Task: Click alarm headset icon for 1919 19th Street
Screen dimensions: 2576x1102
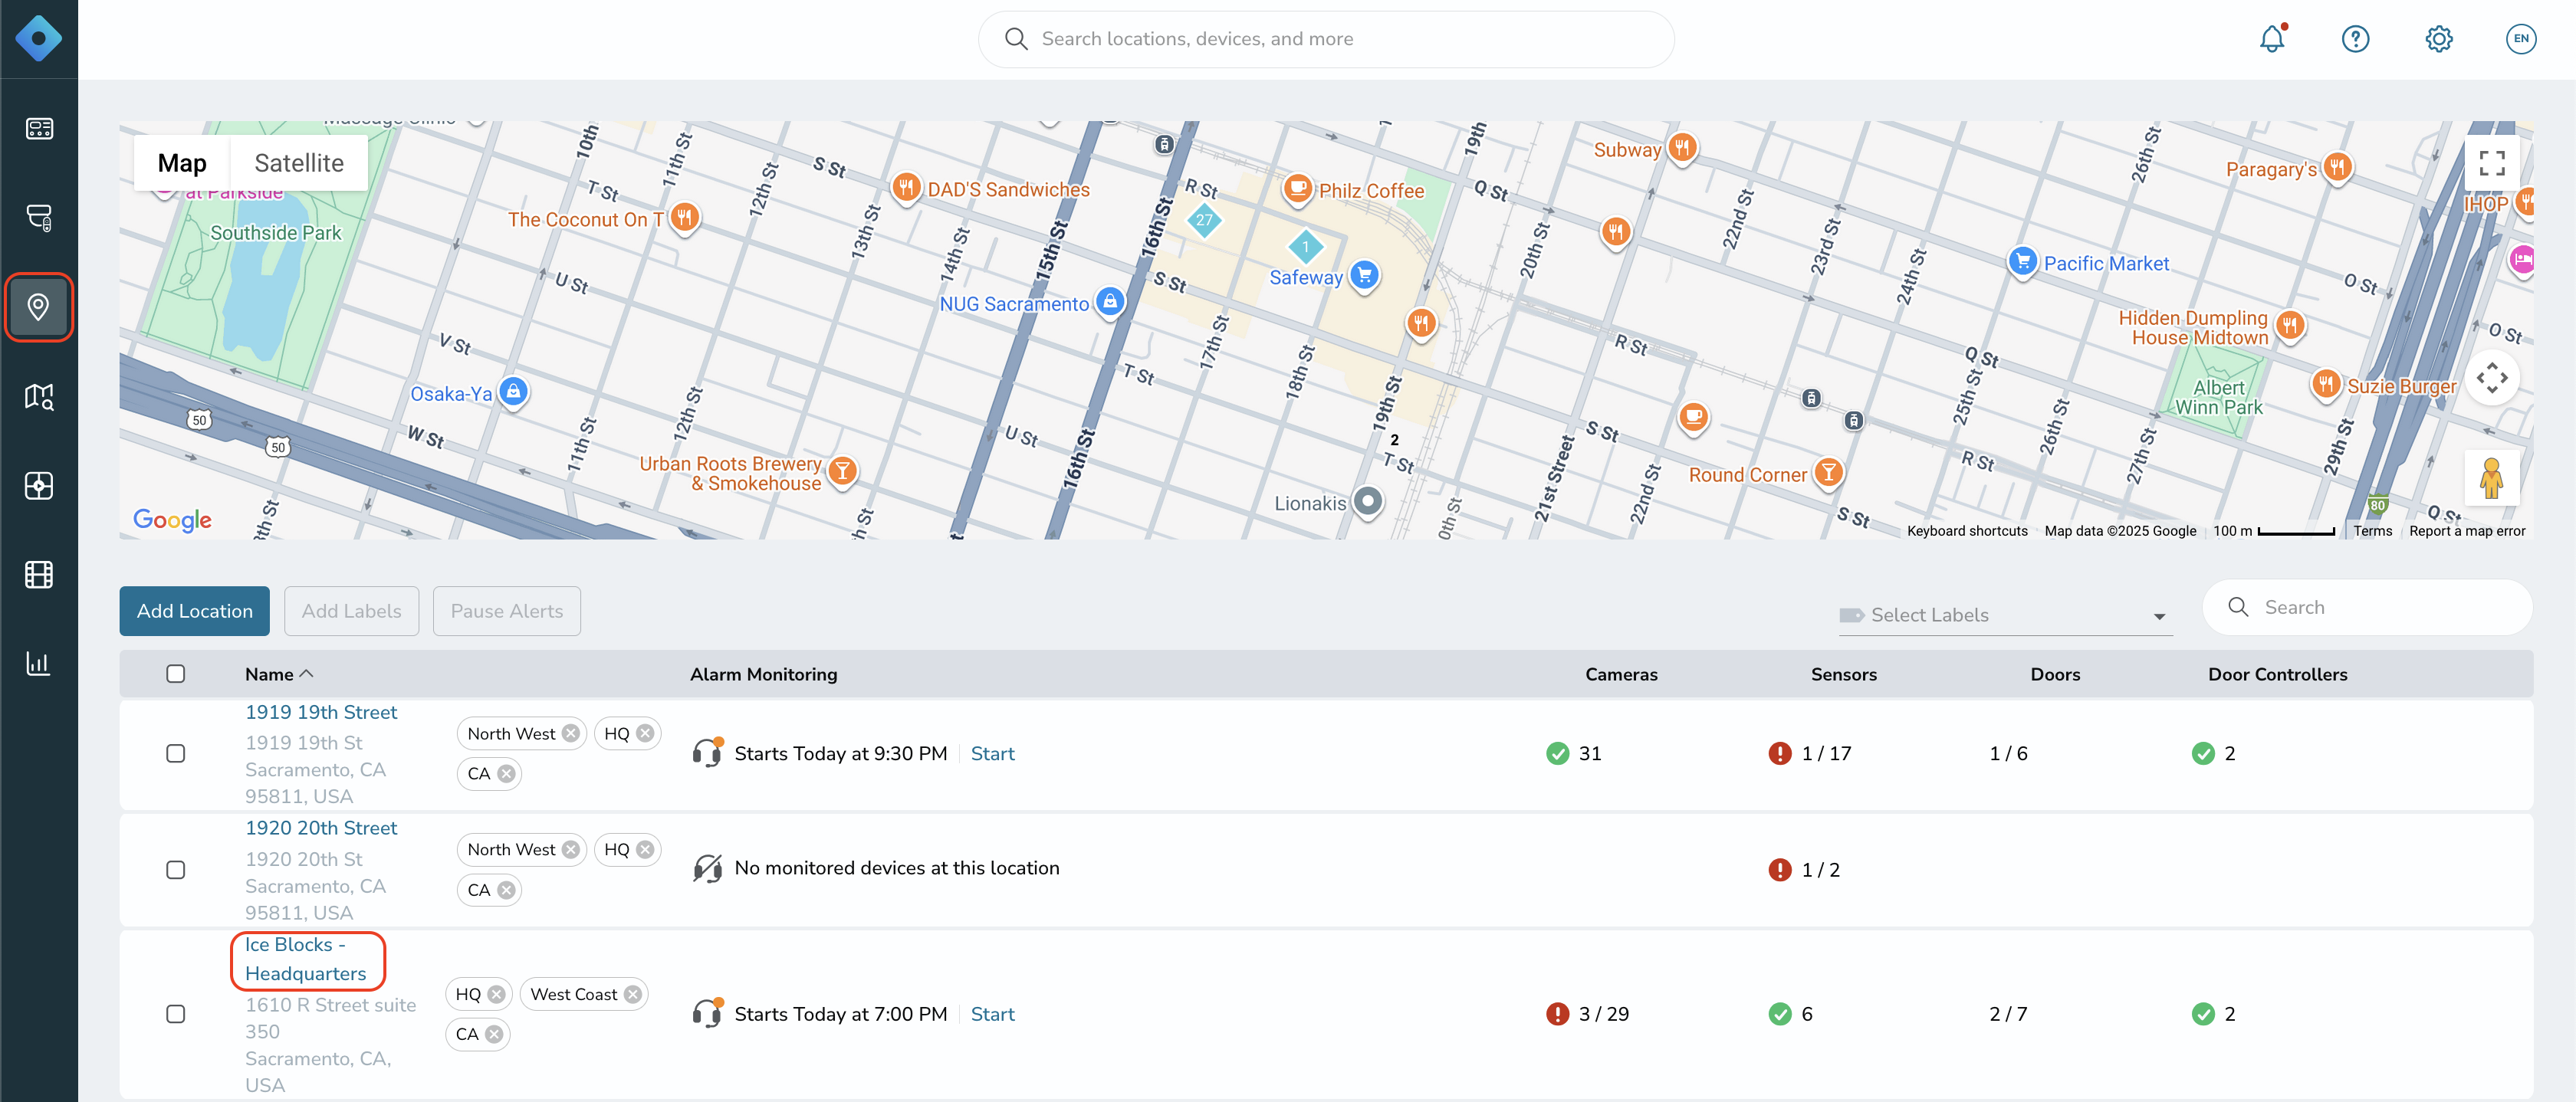Action: tap(707, 752)
